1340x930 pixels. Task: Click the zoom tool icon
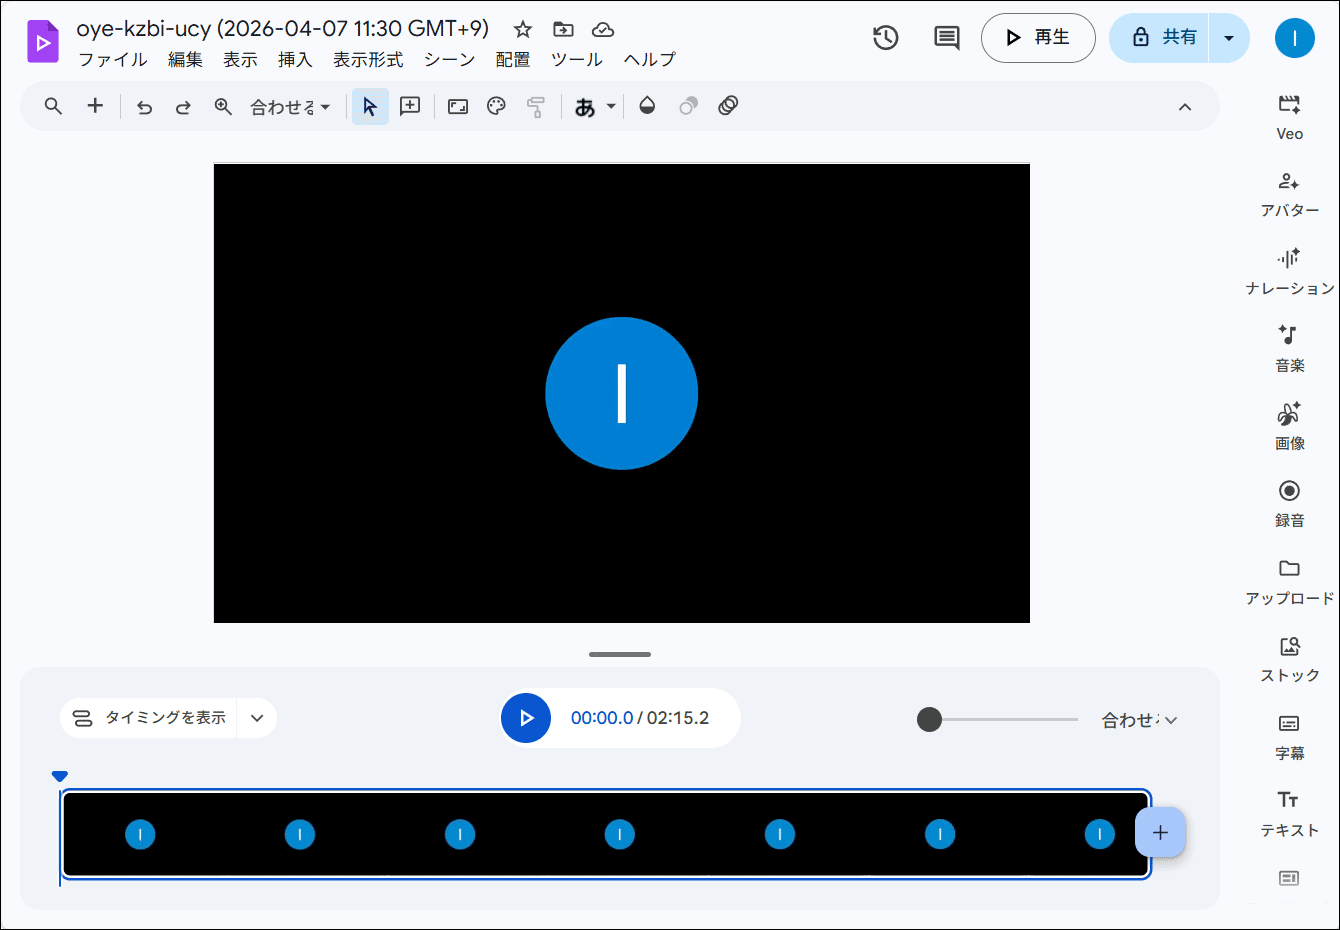pos(223,107)
